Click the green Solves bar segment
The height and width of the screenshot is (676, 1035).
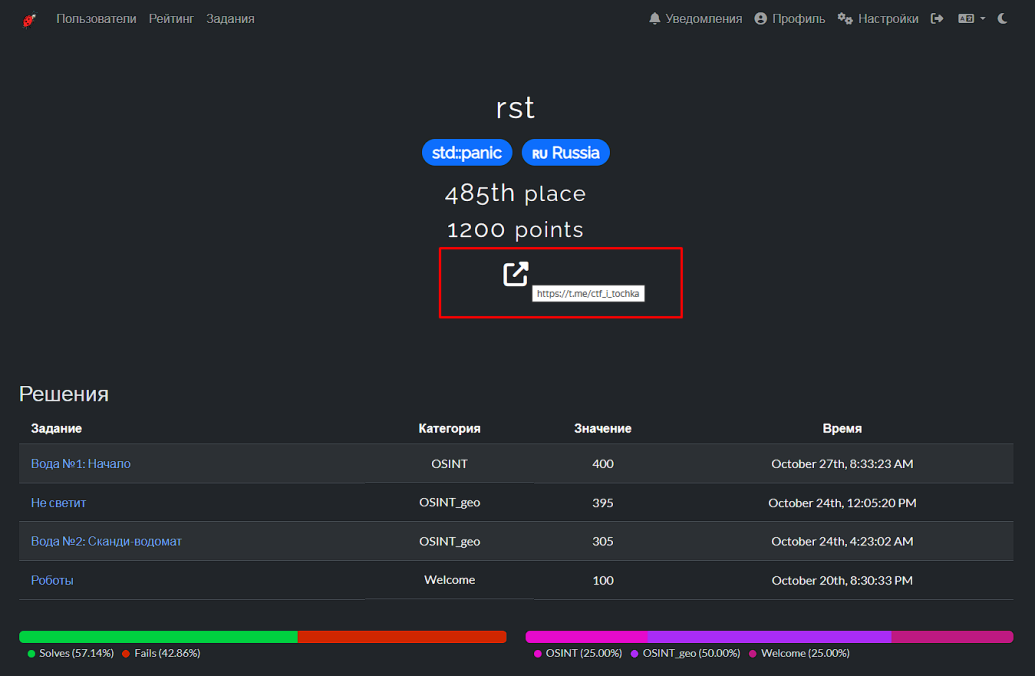(158, 637)
